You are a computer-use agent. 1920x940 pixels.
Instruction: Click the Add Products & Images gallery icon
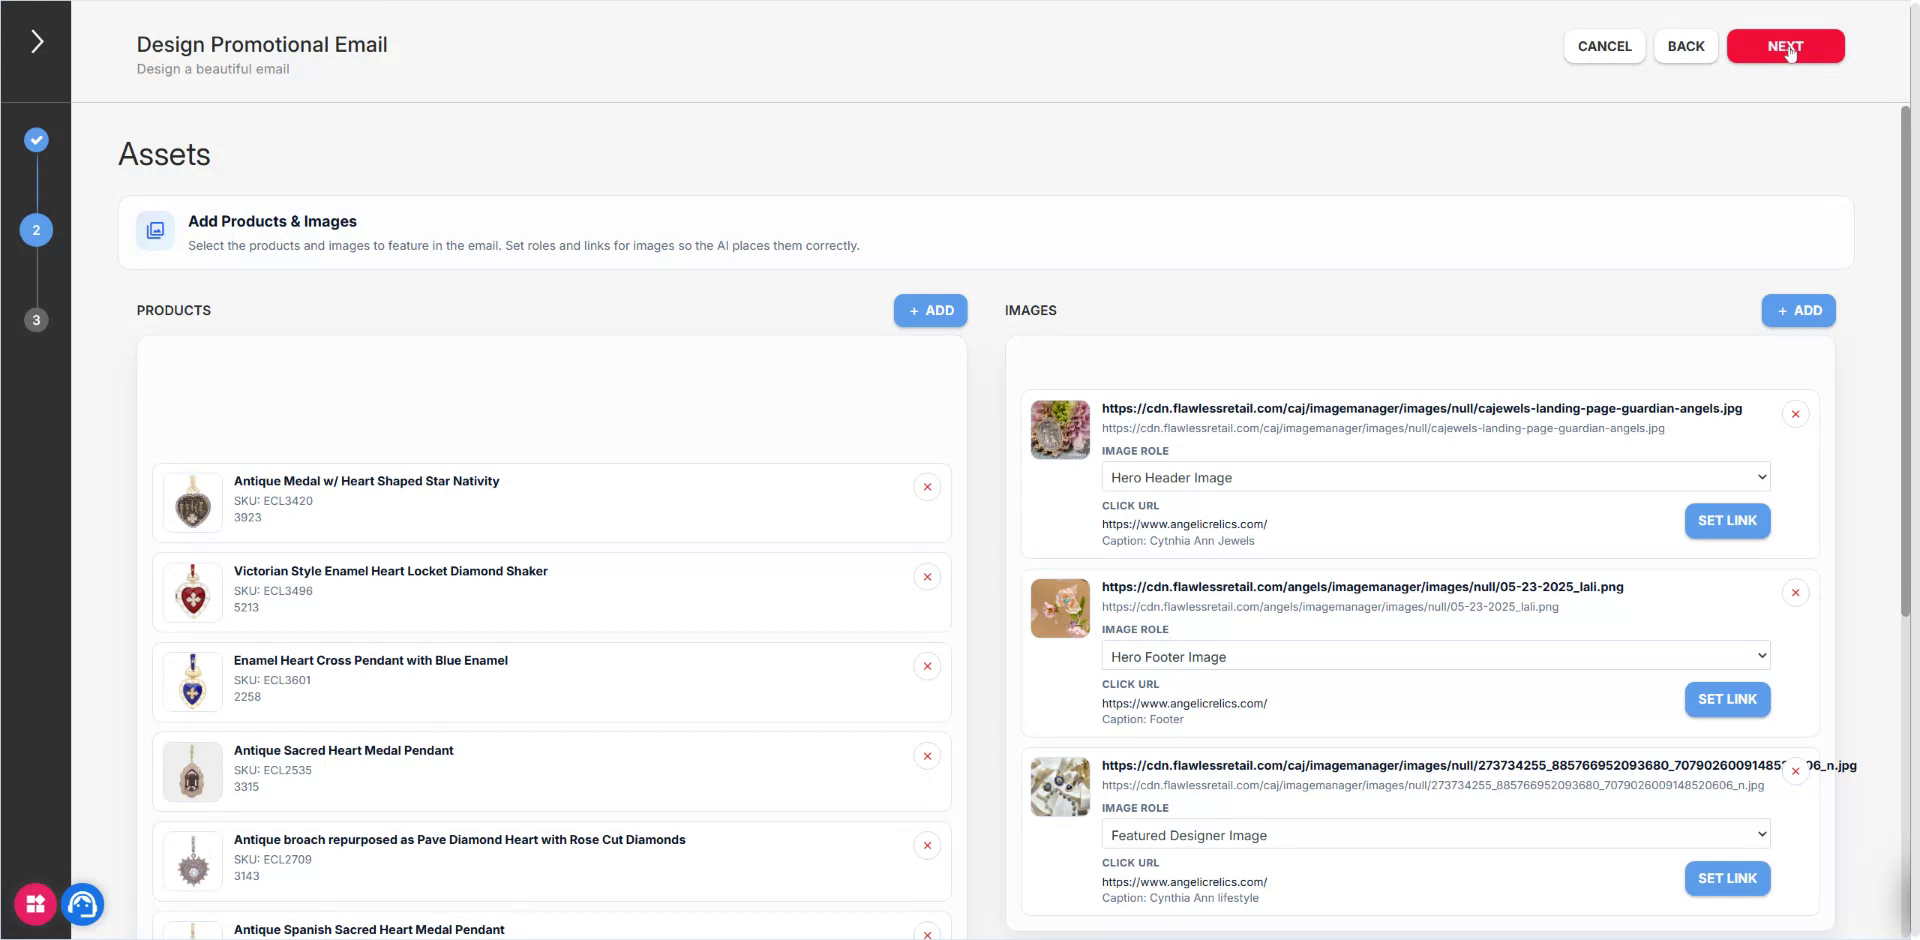click(x=155, y=231)
